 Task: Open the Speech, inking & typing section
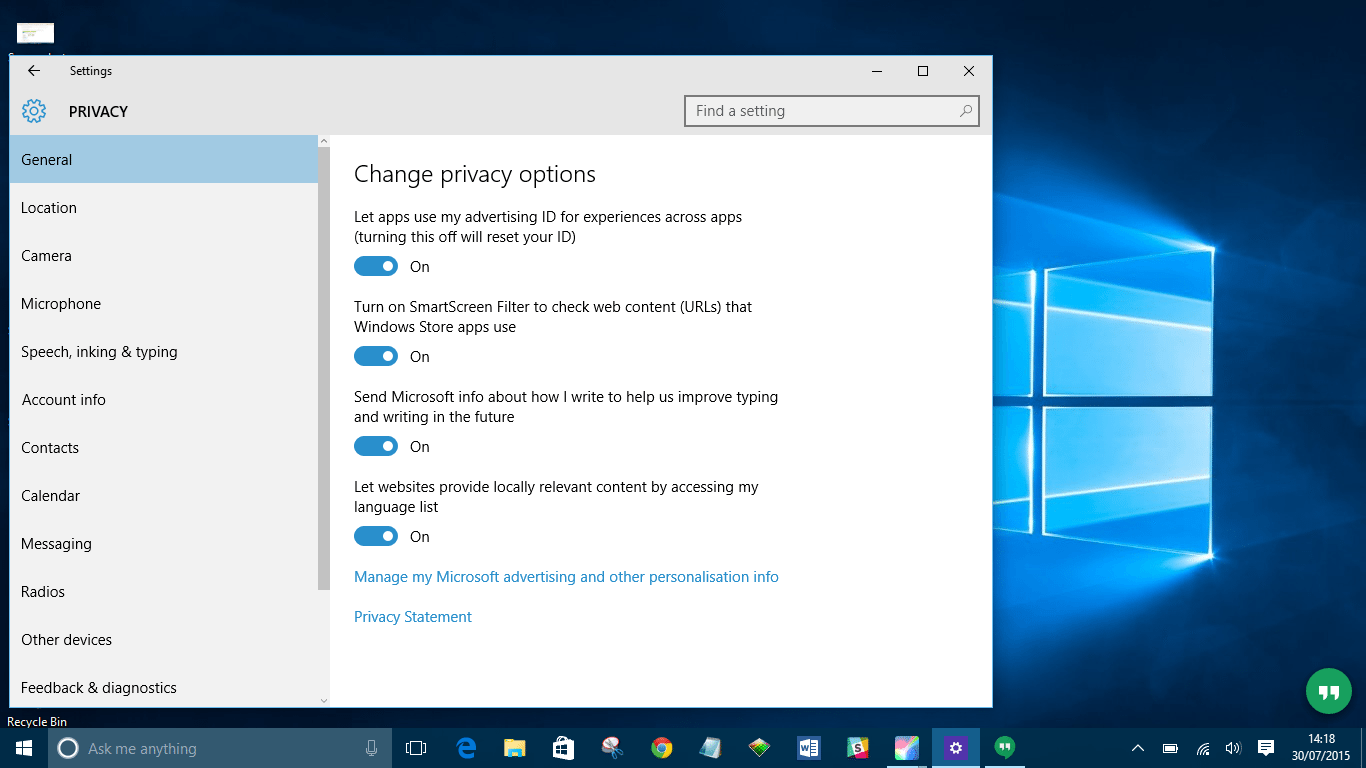(164, 352)
